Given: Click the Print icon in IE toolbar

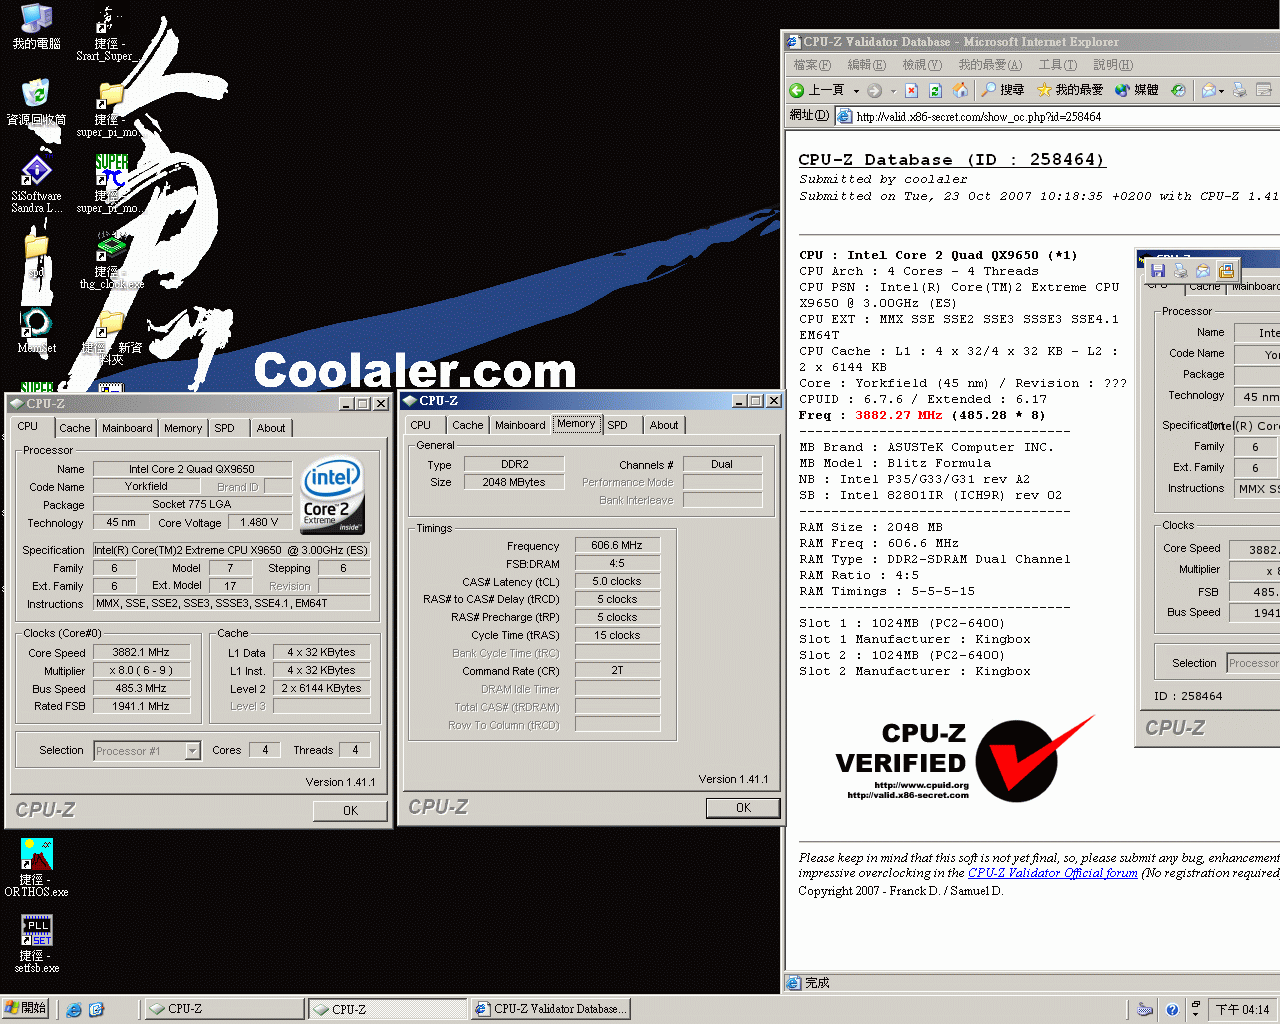Looking at the screenshot, I should click(x=1240, y=90).
